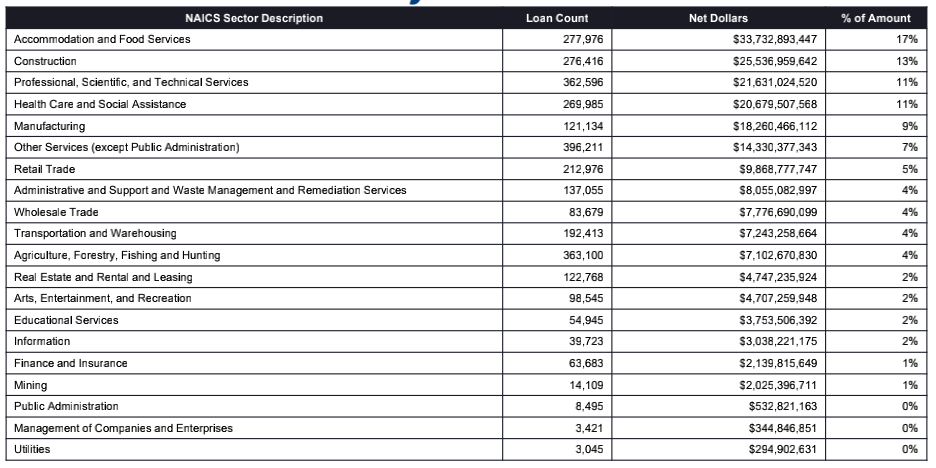Viewport: 936px width, 468px height.
Task: Click the Loan Count column header
Action: [x=557, y=18]
